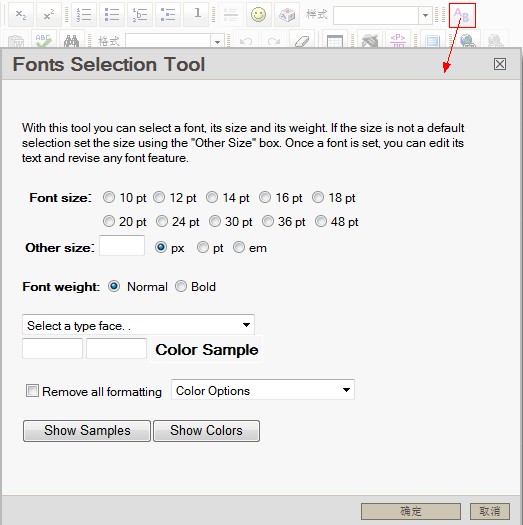The height and width of the screenshot is (525, 523).
Task: Confirm with the 确定 button
Action: click(411, 511)
